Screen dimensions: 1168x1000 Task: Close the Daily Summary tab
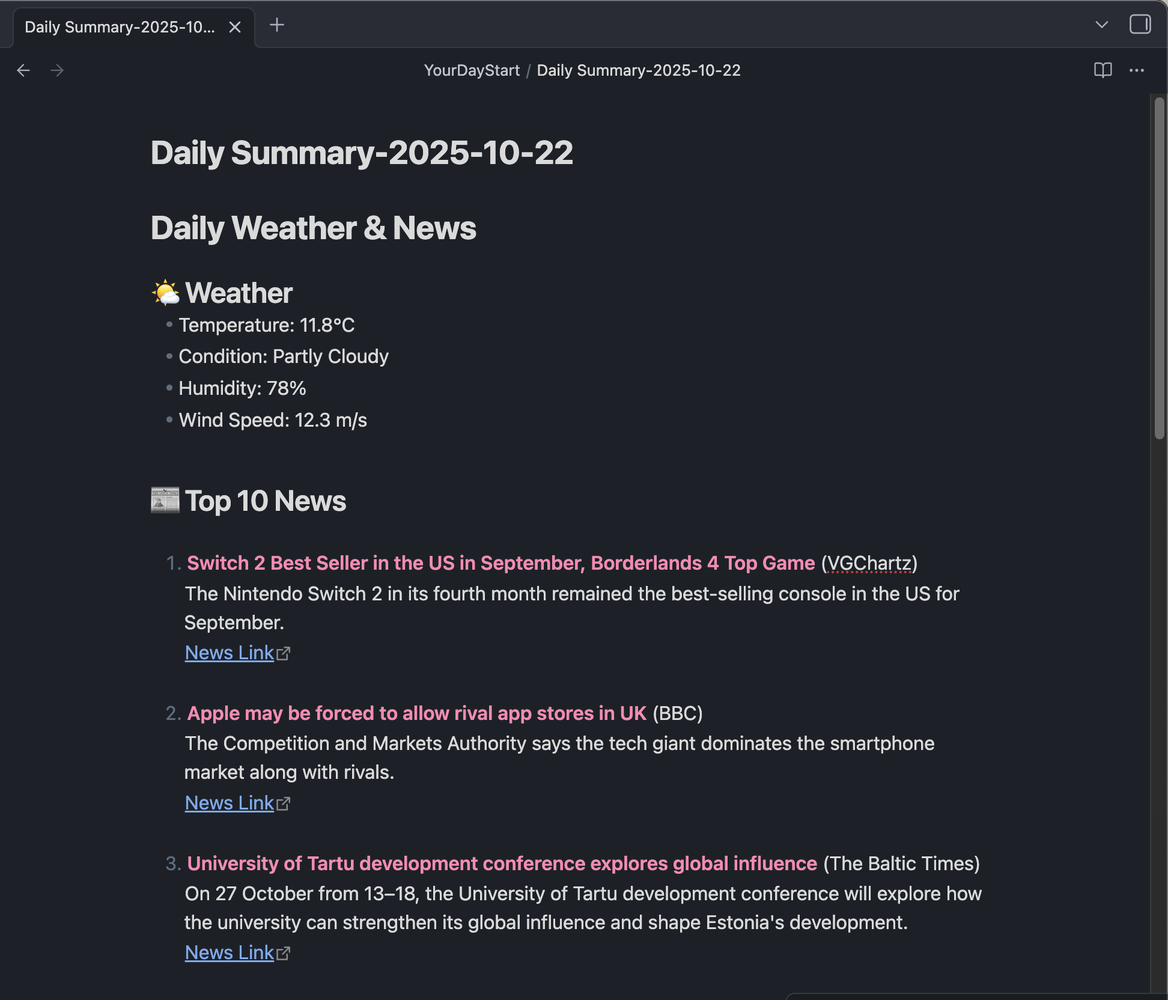pyautogui.click(x=235, y=27)
